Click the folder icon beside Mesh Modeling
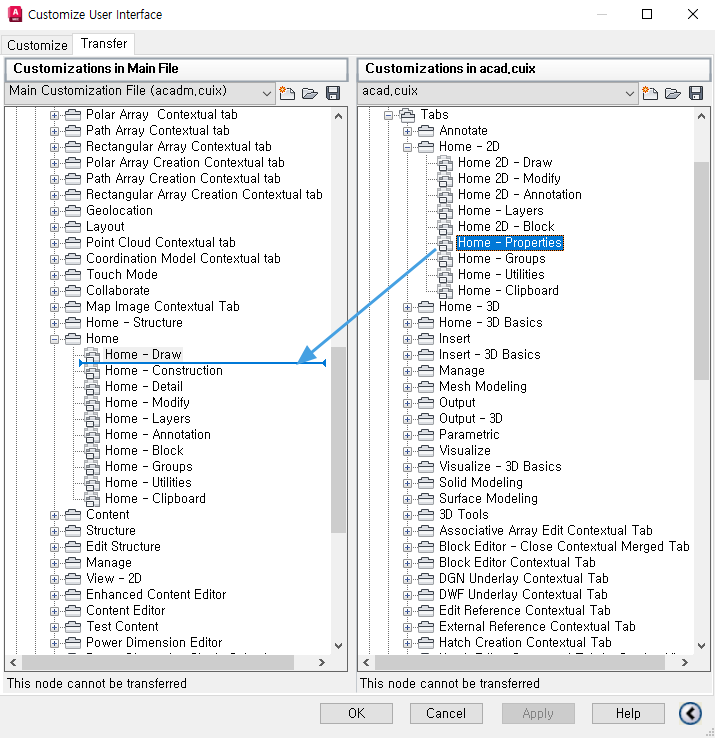Viewport: 715px width, 738px height. point(426,387)
